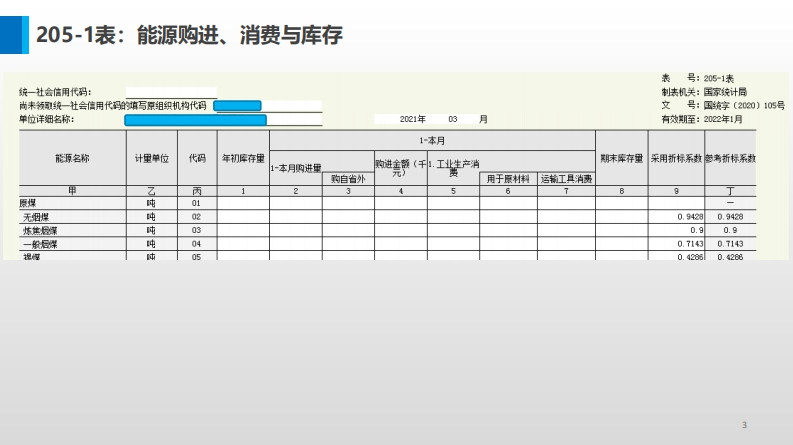This screenshot has height=445, width=793.
Task: Click the 运输工具消费 sub-header cell
Action: point(566,179)
